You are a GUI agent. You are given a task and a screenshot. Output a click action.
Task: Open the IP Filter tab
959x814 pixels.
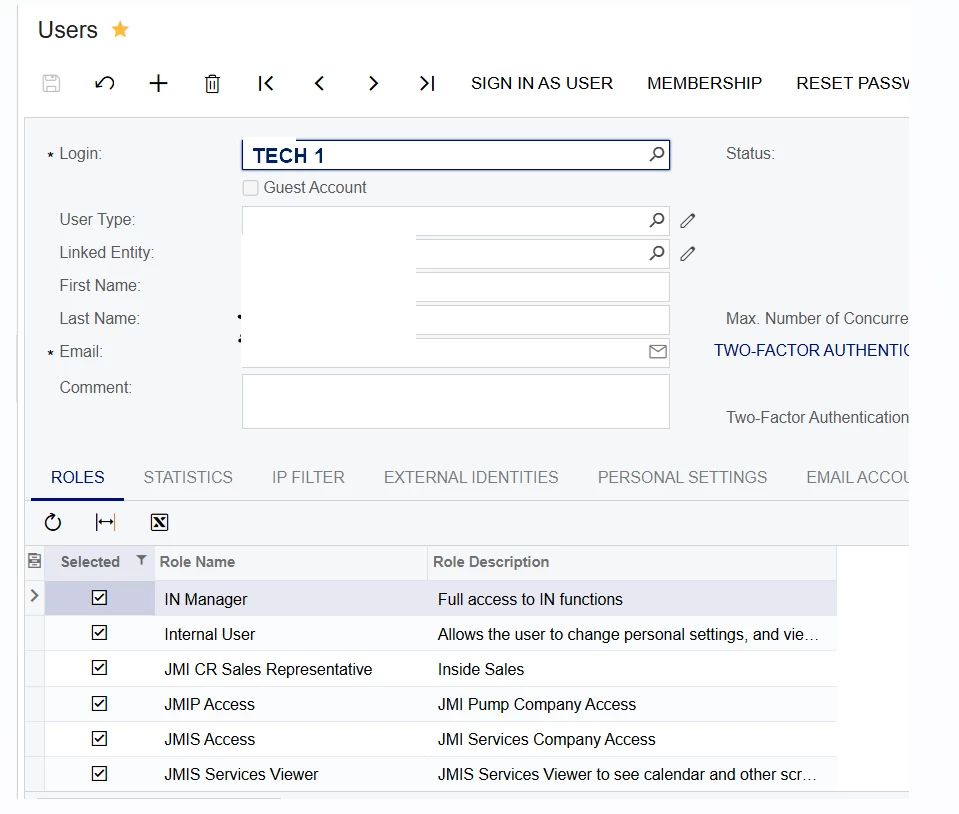pyautogui.click(x=308, y=477)
